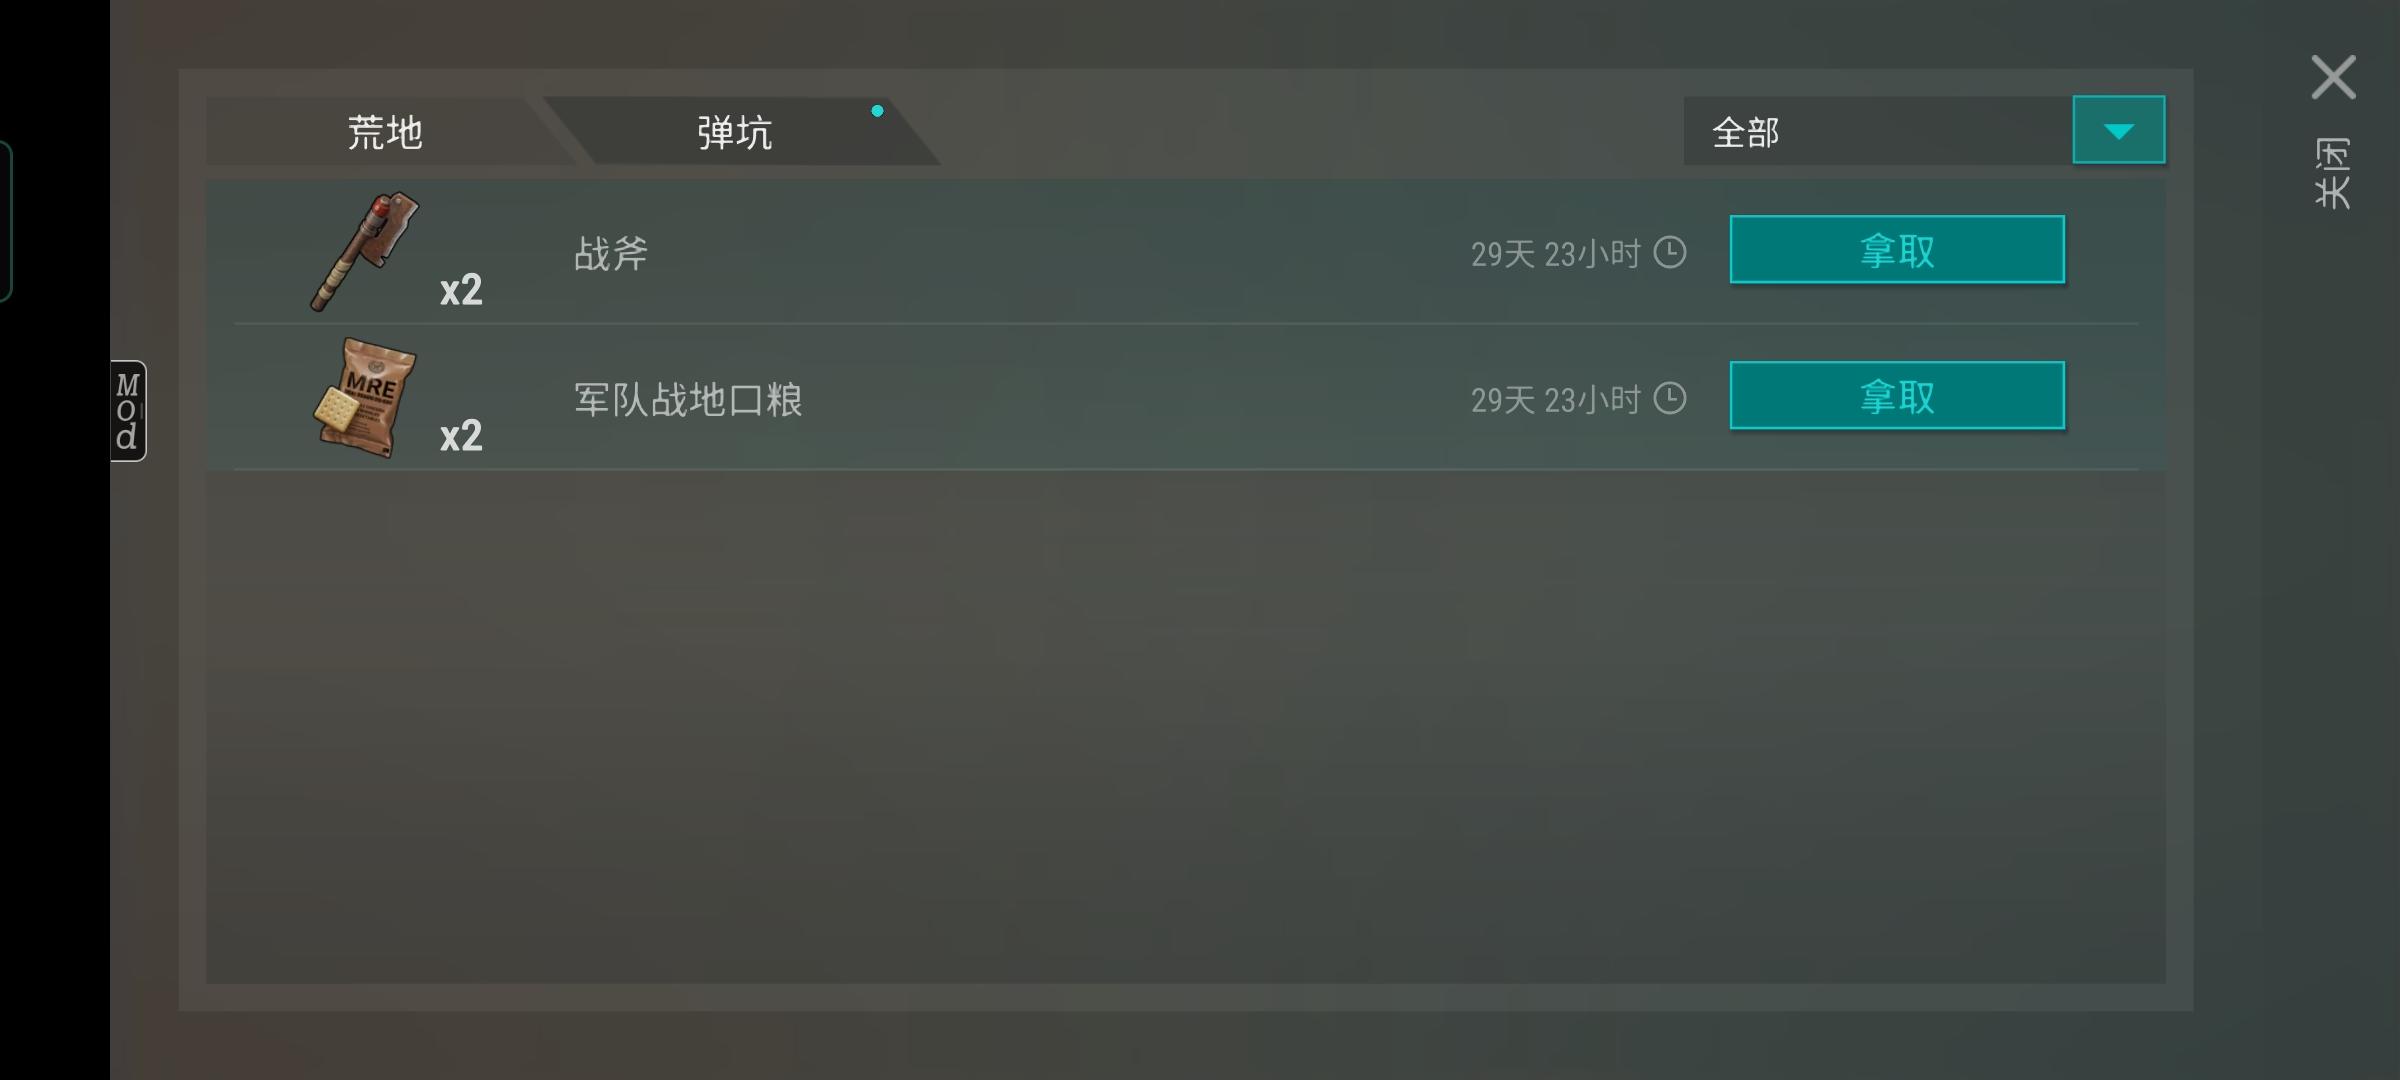Click the 29天 23小时 timer in 战斧 row
The height and width of the screenshot is (1080, 2400).
1555,254
